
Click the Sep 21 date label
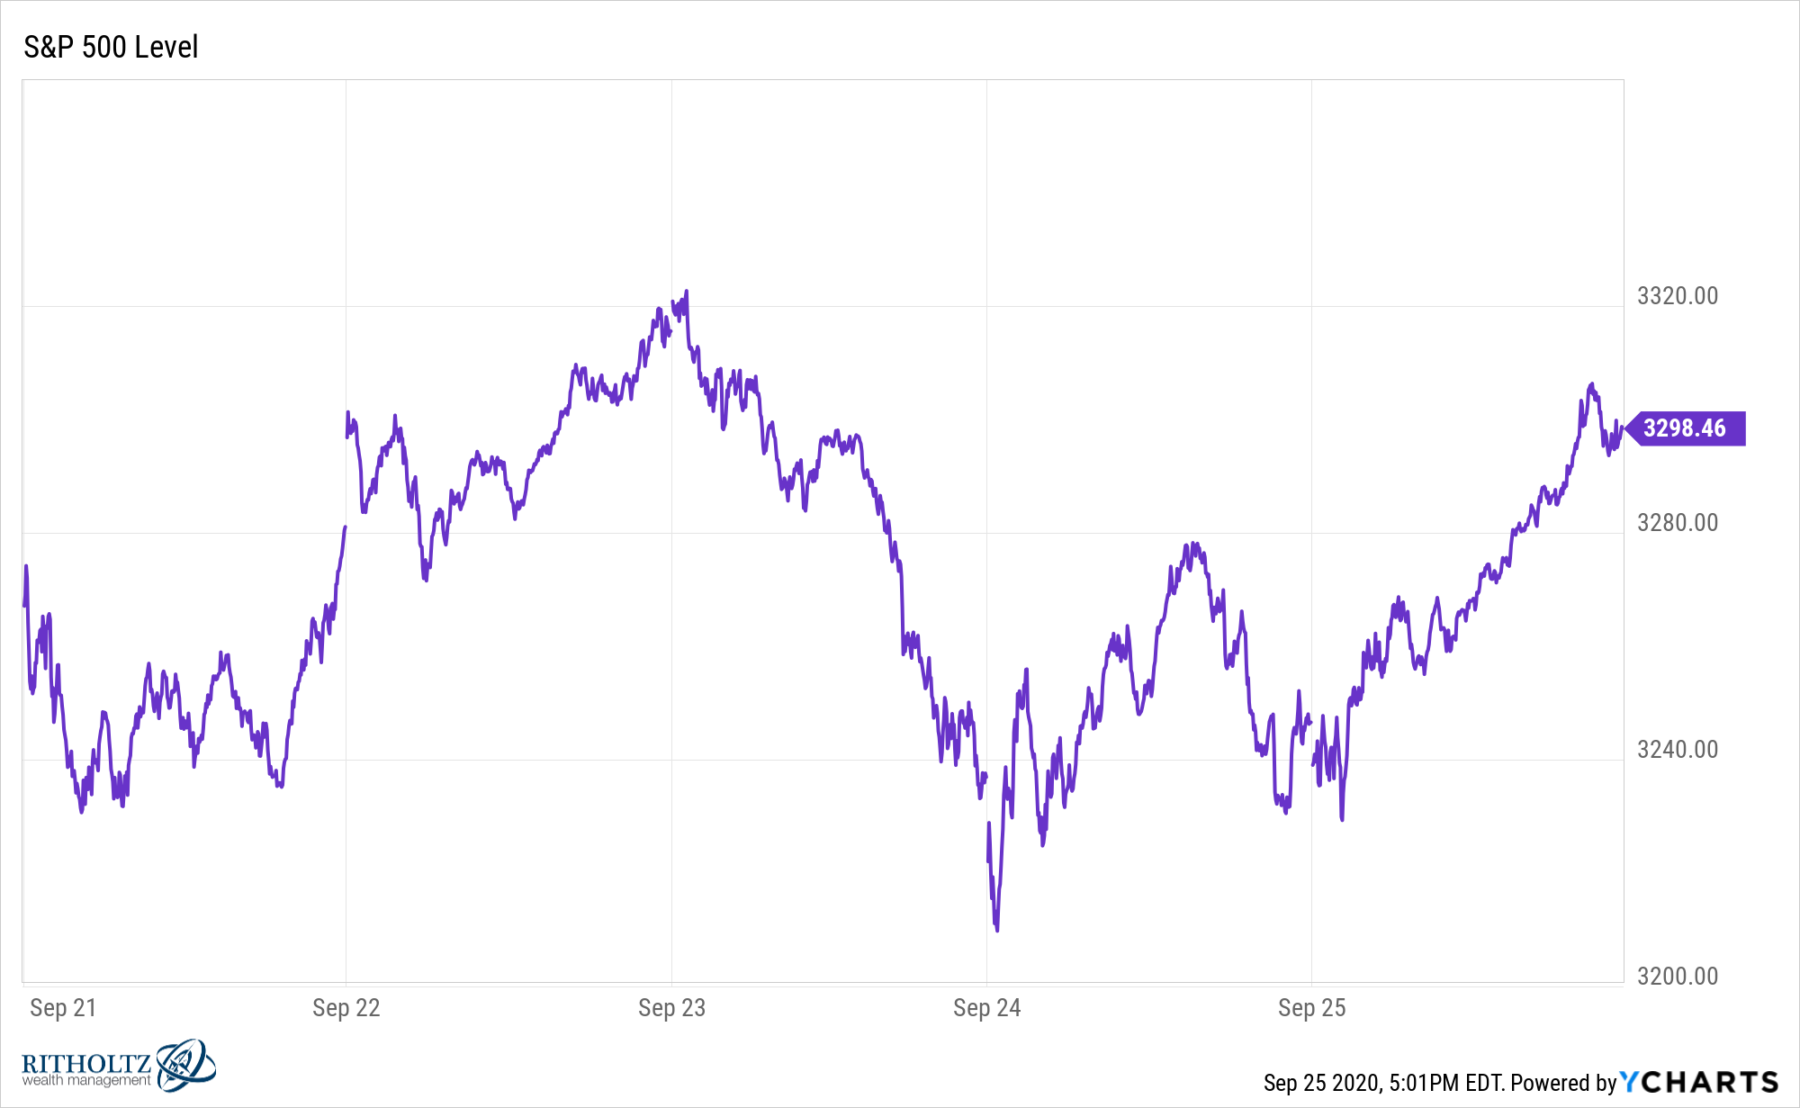[63, 1007]
